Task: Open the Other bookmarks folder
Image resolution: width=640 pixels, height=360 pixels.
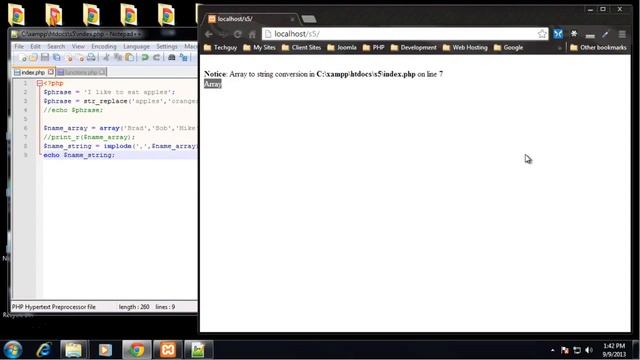Action: point(598,48)
